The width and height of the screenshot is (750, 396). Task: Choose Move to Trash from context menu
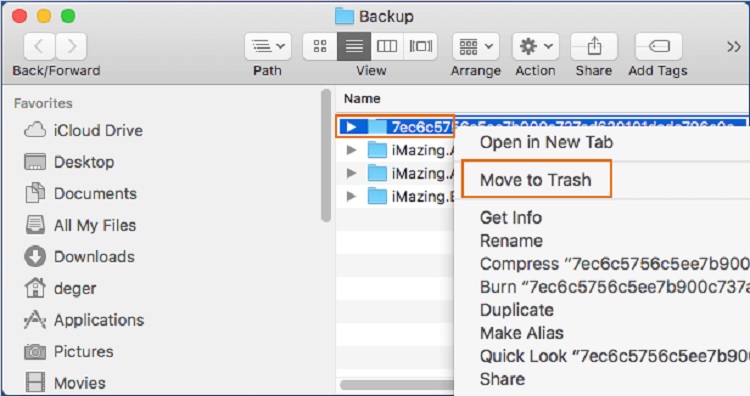point(536,180)
